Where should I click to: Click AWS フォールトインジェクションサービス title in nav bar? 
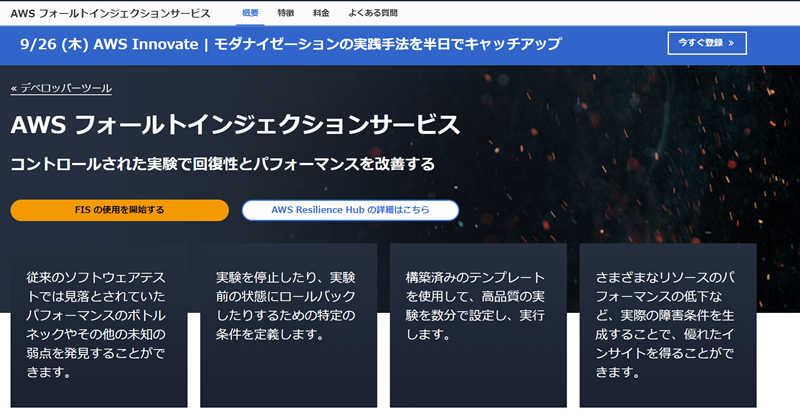point(110,13)
